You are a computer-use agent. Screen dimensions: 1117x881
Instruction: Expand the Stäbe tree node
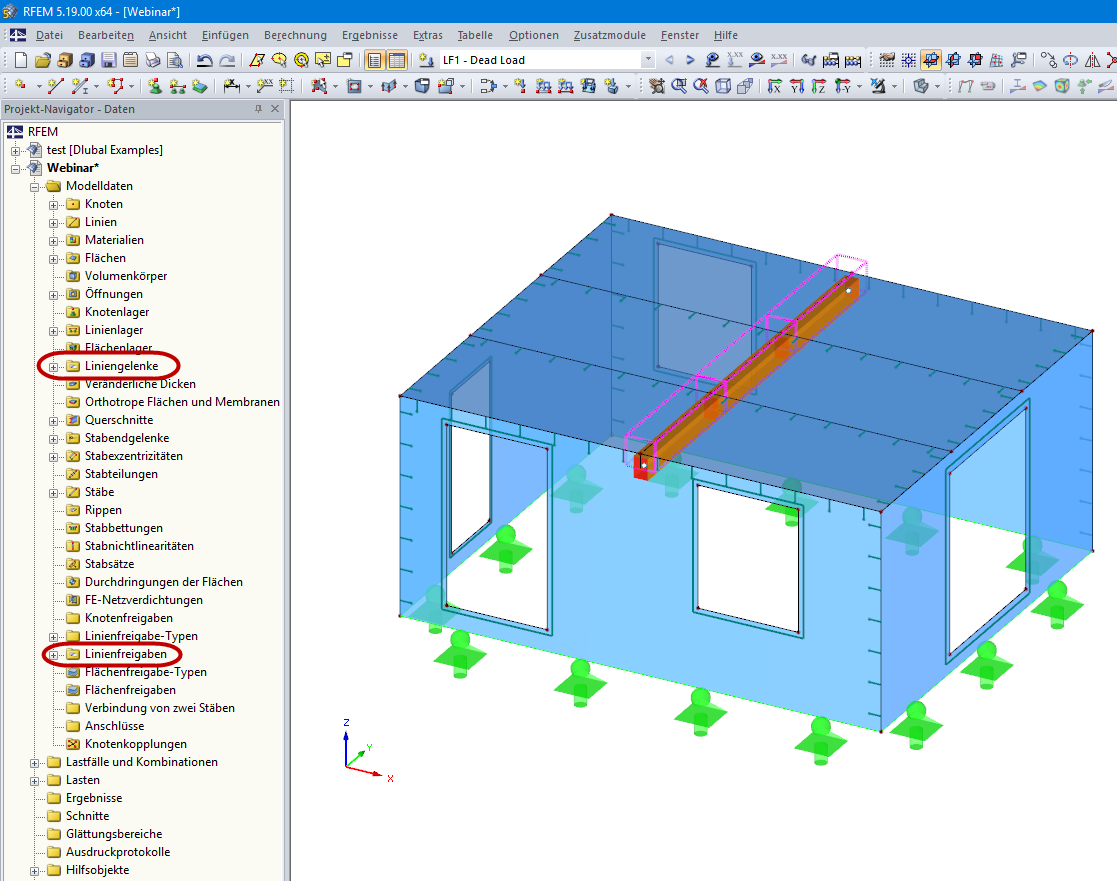coord(53,493)
